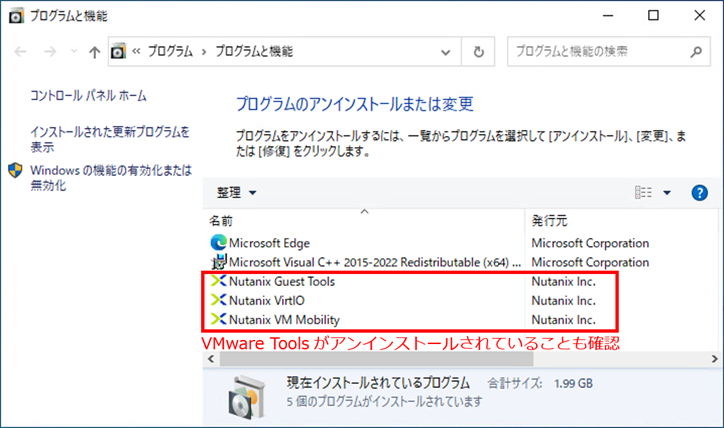Open Windows の機能の有効化または無効化 link
The image size is (724, 428).
point(111,178)
